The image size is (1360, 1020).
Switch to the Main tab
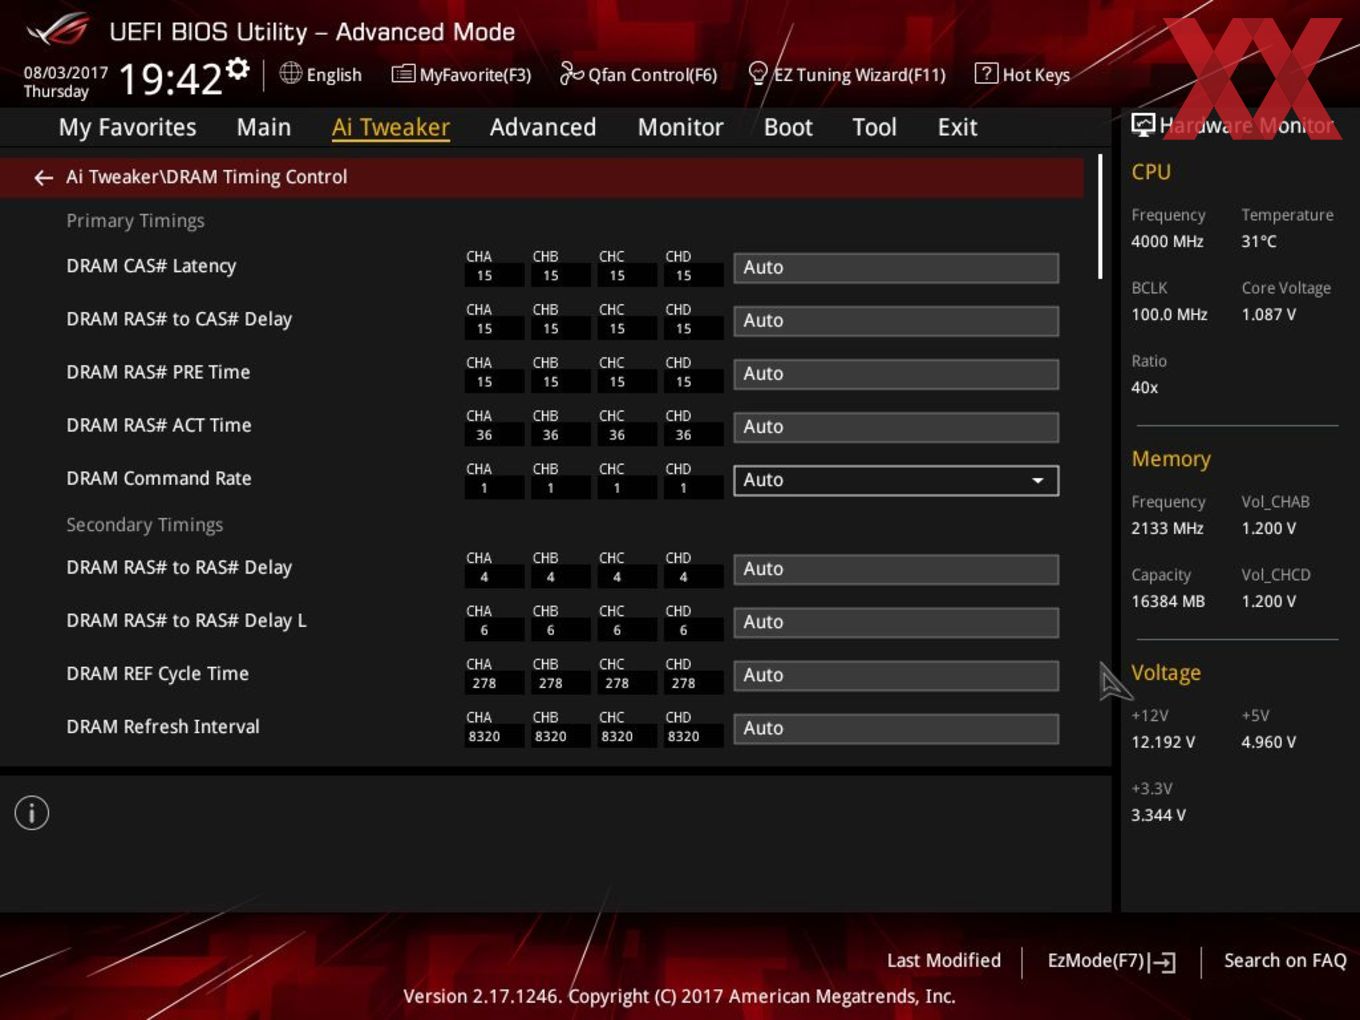tap(264, 128)
